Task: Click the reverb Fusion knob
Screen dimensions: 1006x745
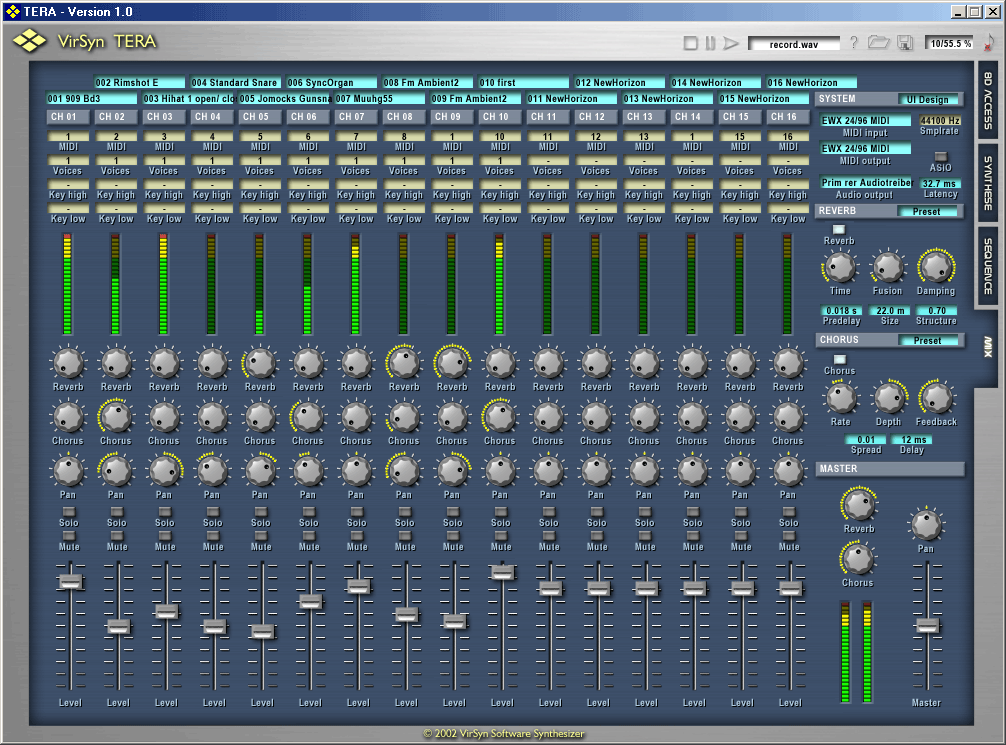Action: click(888, 267)
